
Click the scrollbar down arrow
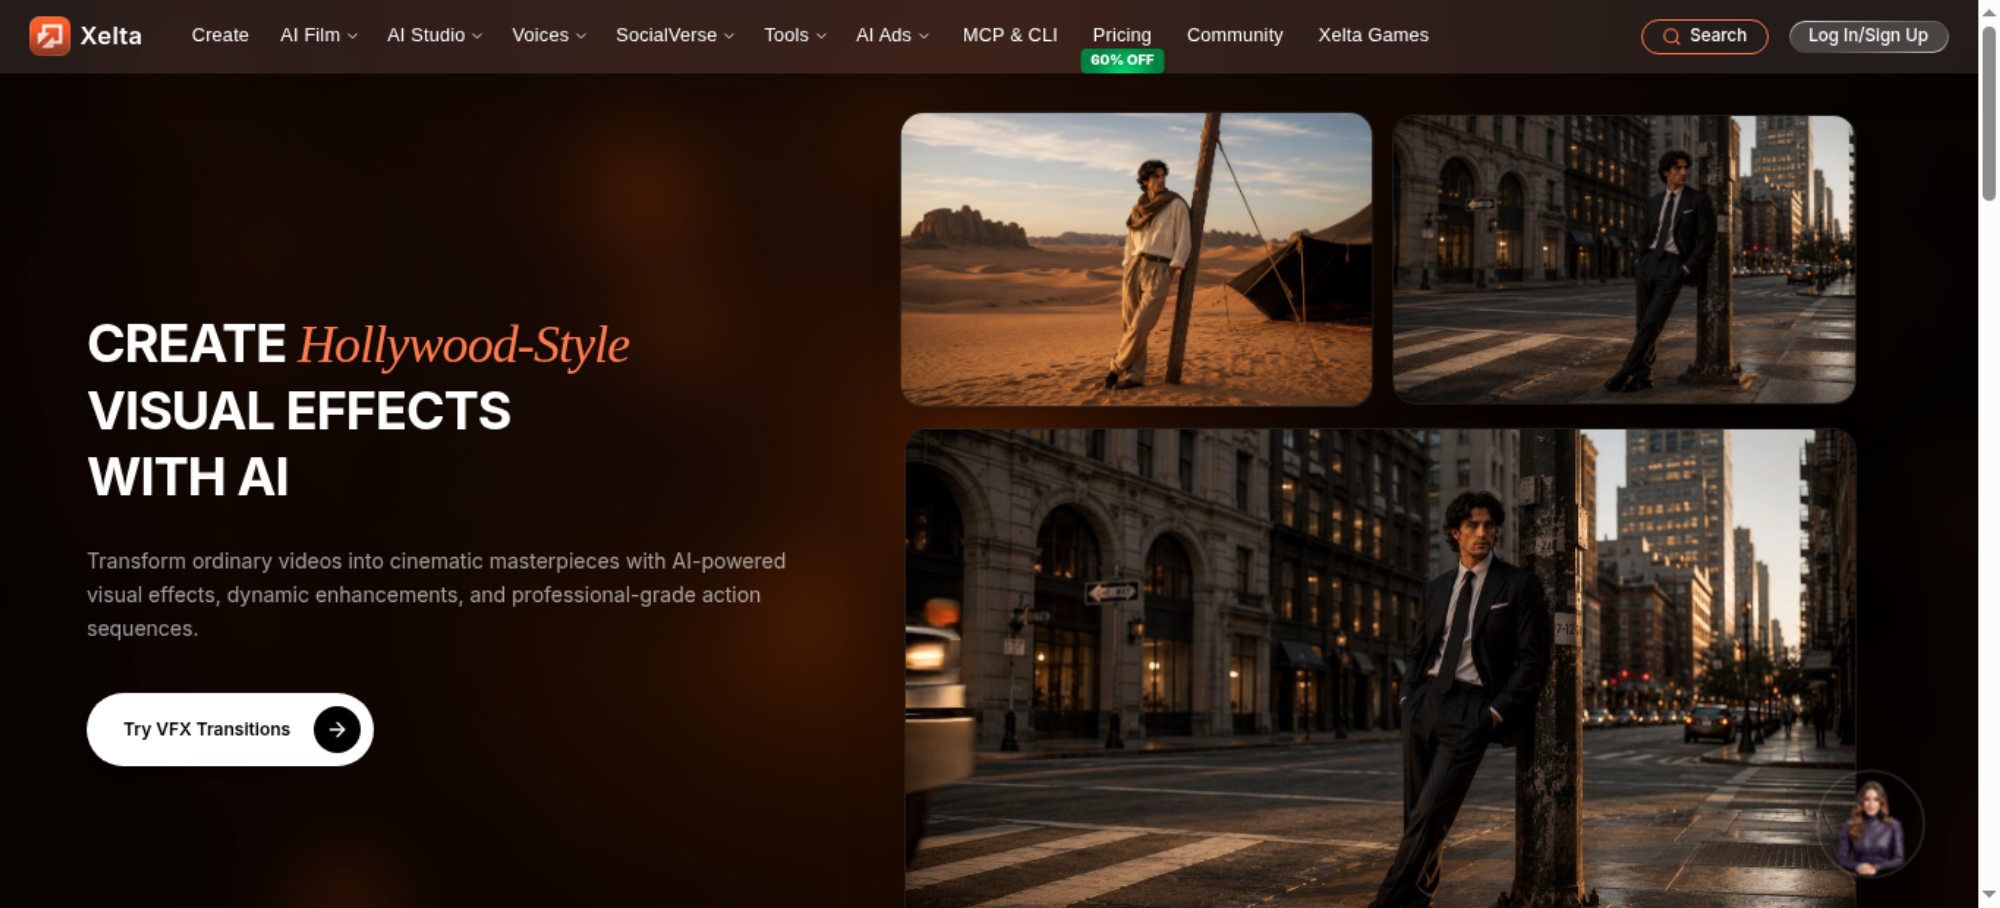coord(1989,895)
